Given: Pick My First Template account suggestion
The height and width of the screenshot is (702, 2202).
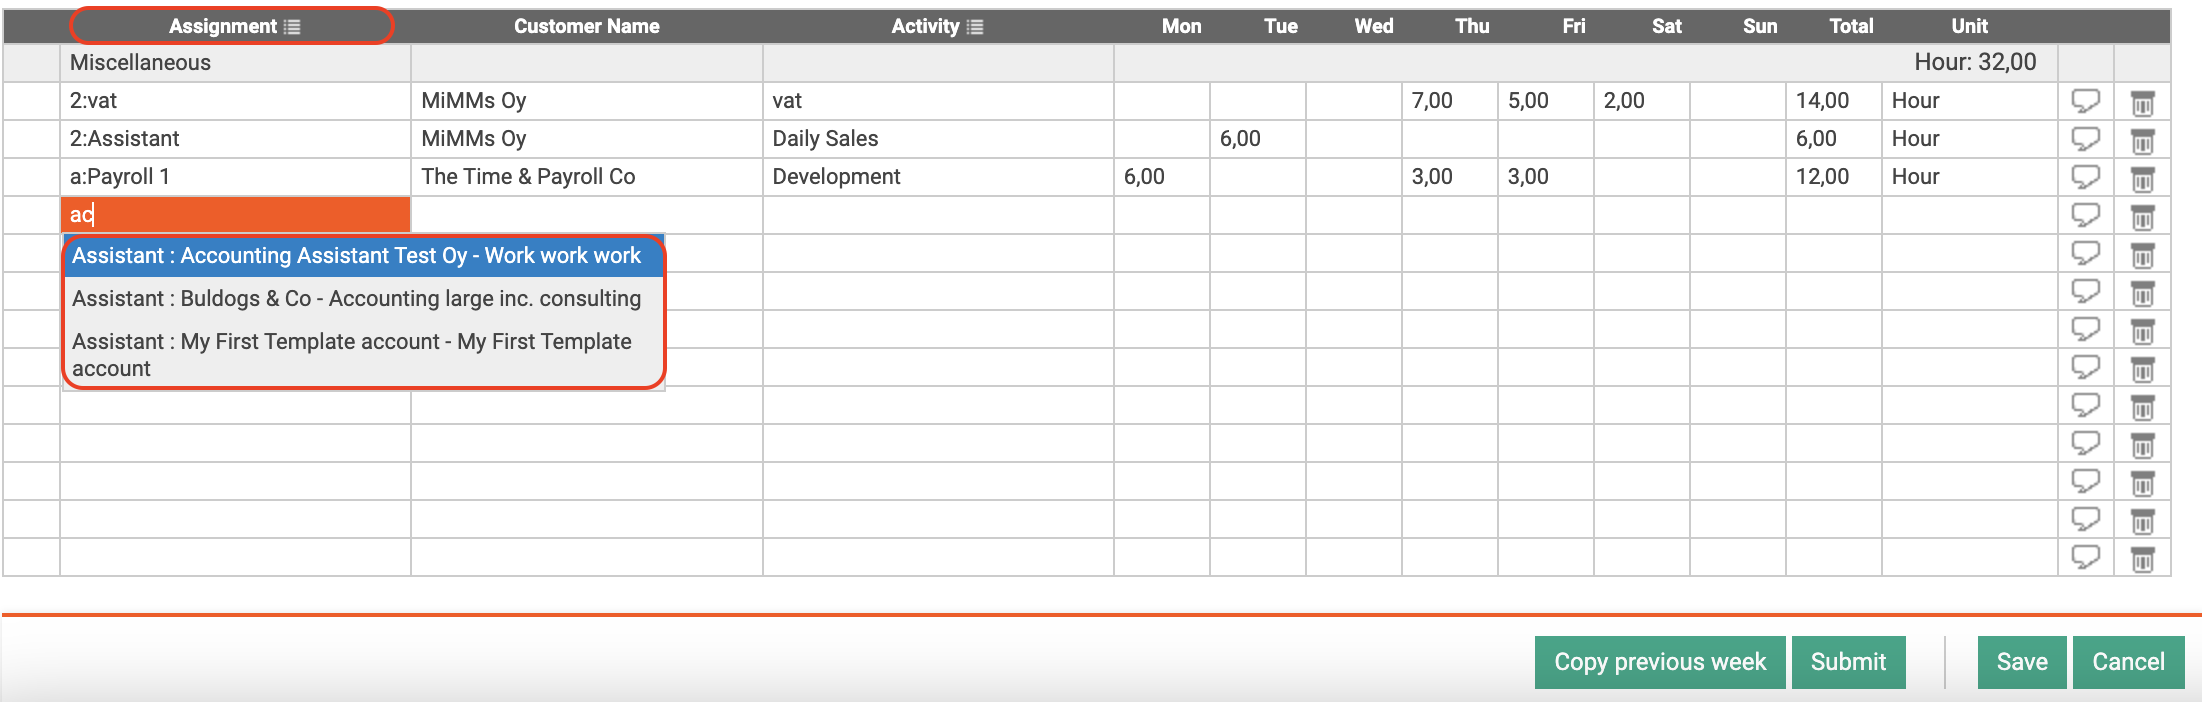Looking at the screenshot, I should (x=351, y=354).
